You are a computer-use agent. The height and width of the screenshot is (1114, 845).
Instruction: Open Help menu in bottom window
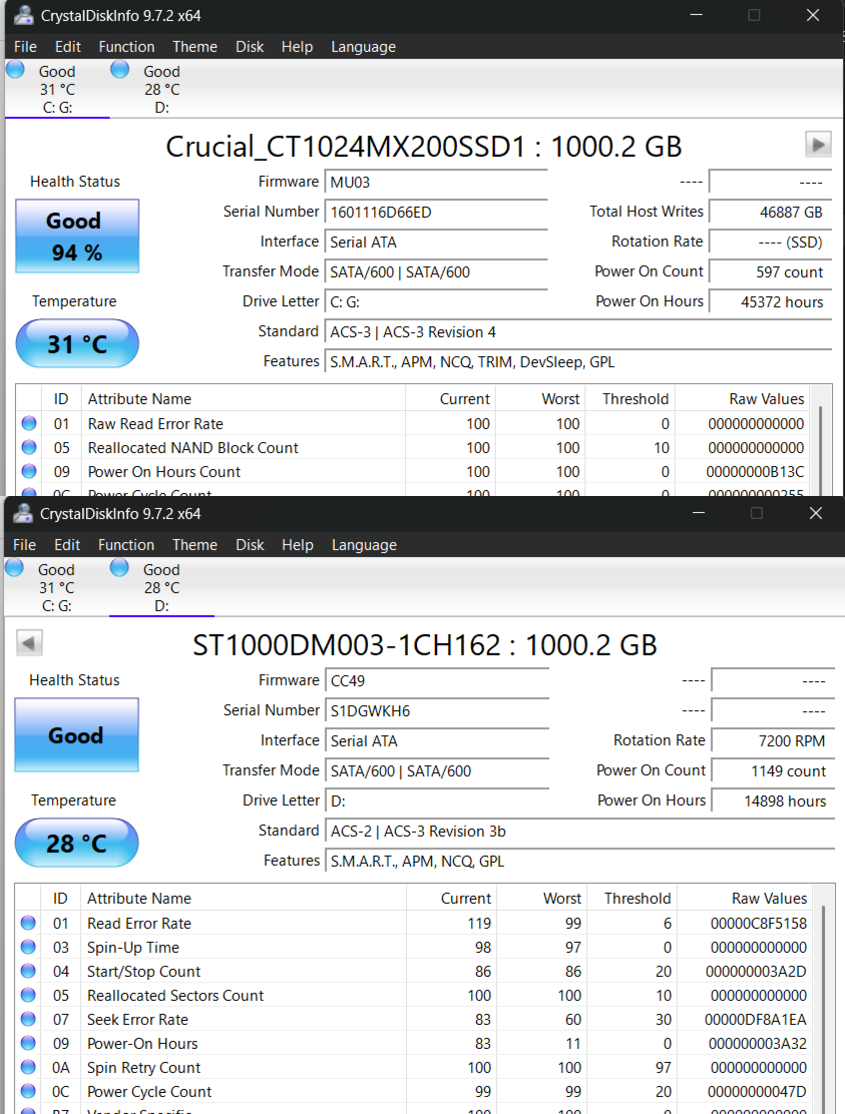(x=297, y=545)
